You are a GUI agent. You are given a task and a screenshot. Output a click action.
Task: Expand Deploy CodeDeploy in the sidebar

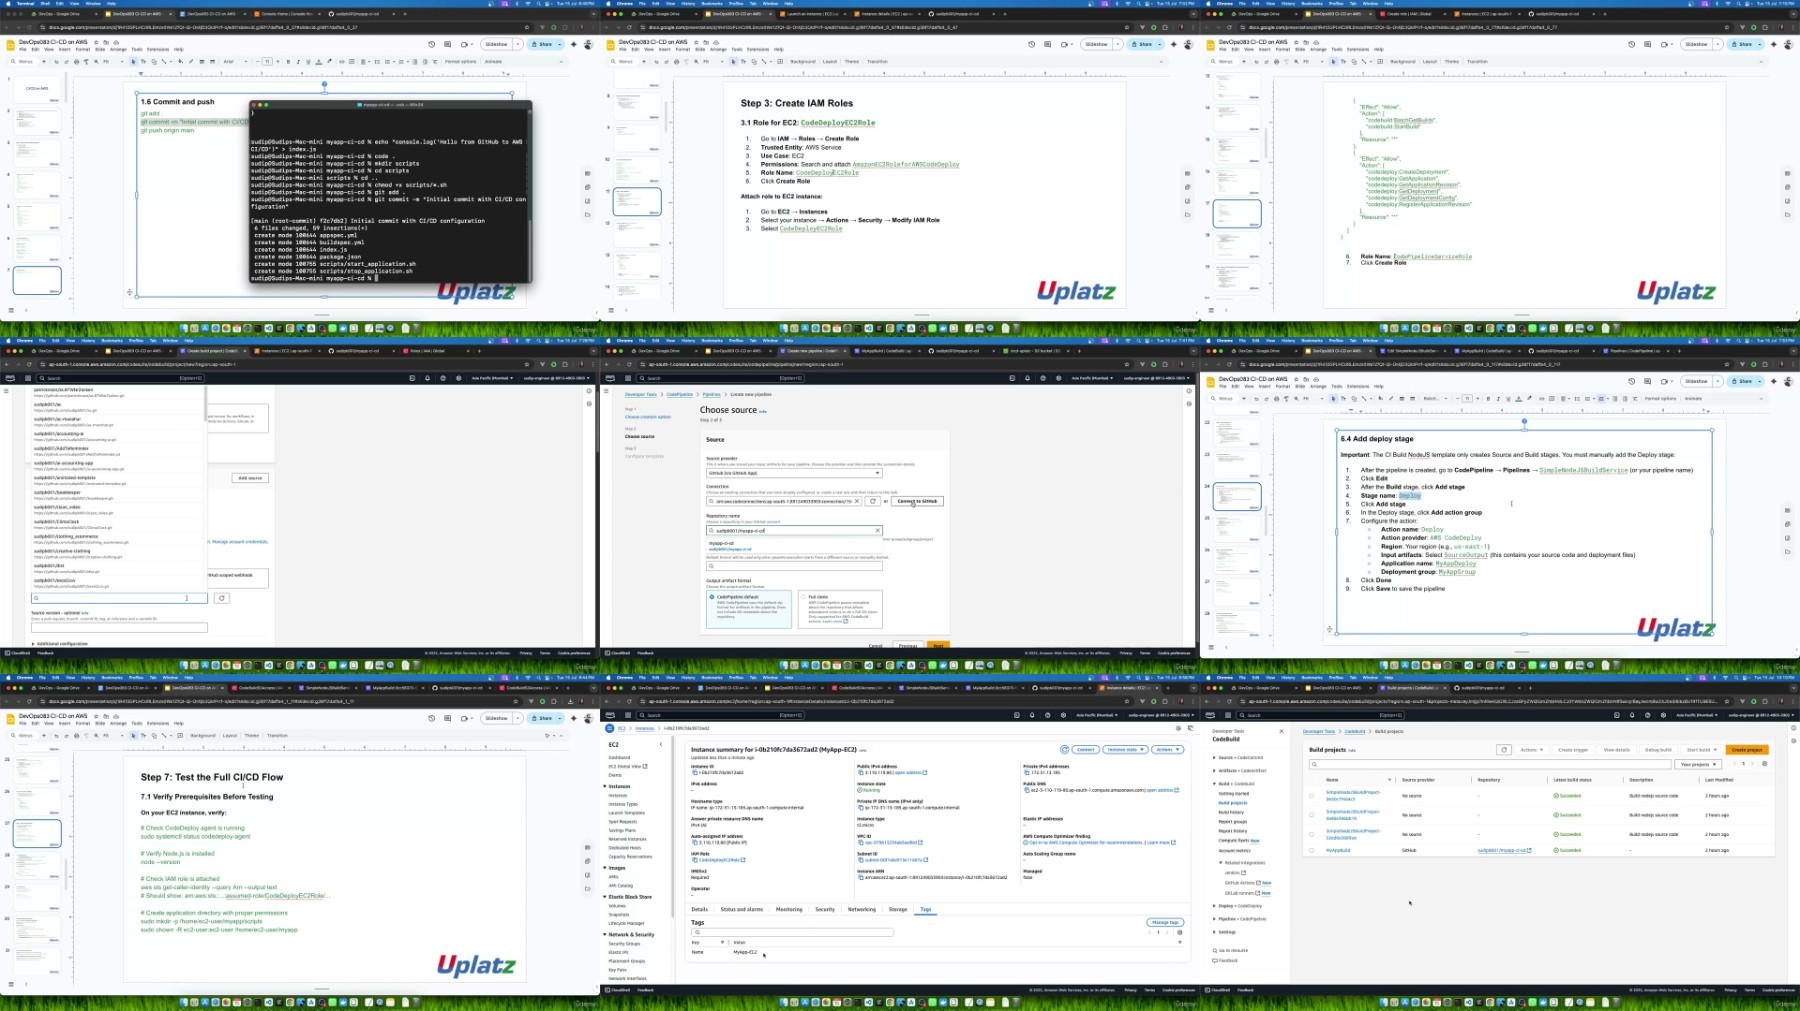click(1215, 906)
